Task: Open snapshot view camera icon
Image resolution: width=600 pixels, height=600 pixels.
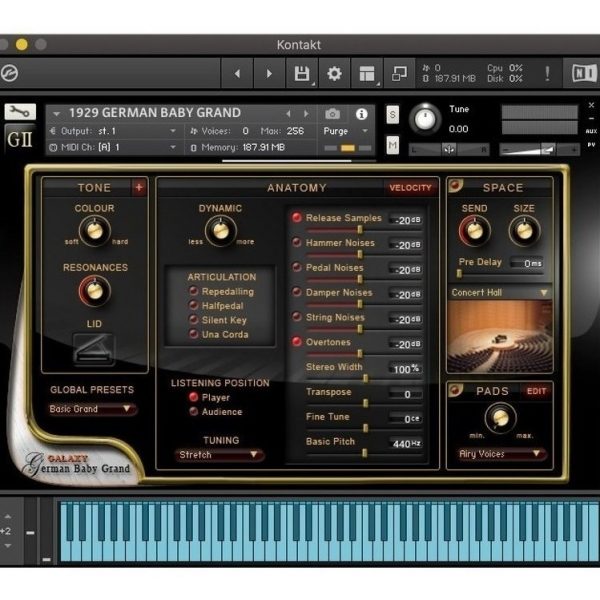Action: click(333, 114)
